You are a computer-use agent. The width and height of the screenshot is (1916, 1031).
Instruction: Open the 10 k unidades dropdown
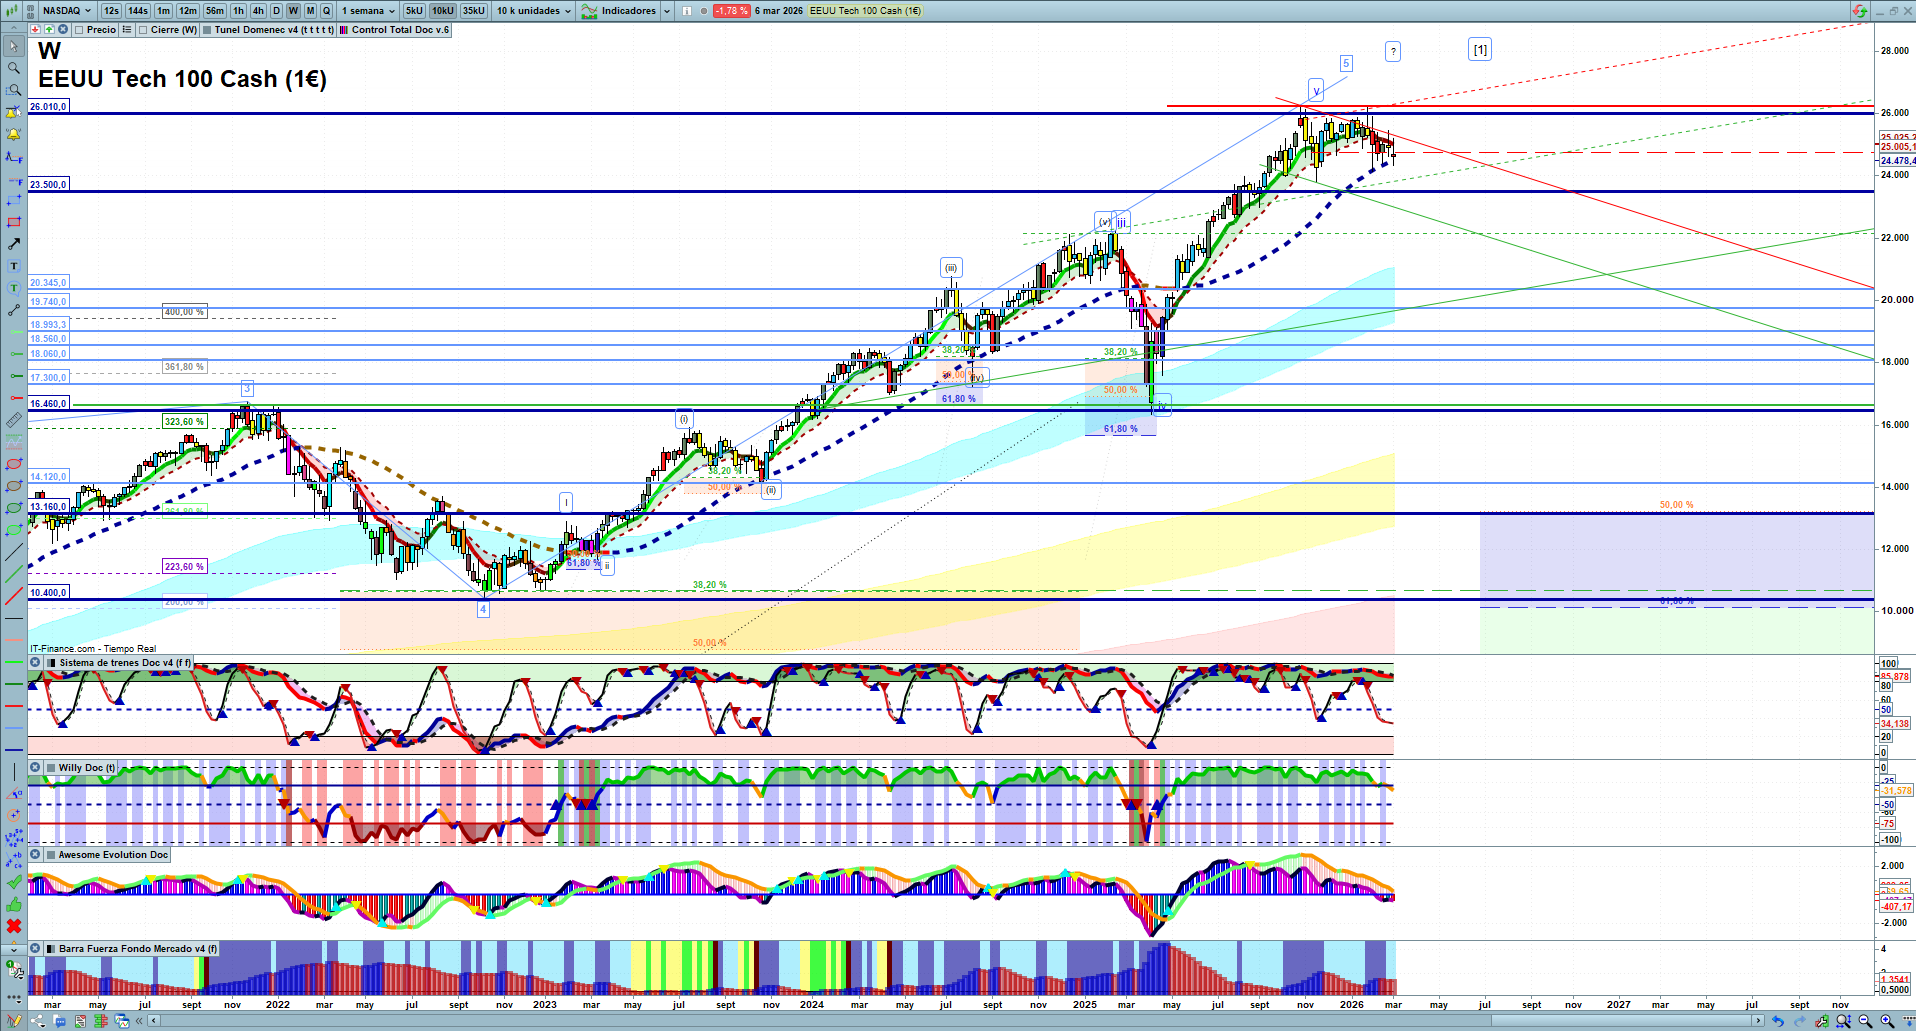pyautogui.click(x=535, y=11)
